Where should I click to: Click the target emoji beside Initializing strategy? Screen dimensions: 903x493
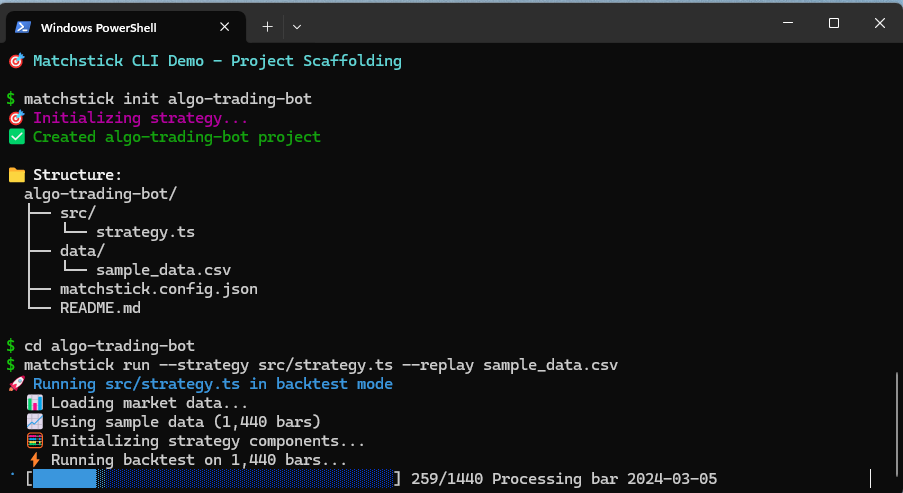(16, 117)
